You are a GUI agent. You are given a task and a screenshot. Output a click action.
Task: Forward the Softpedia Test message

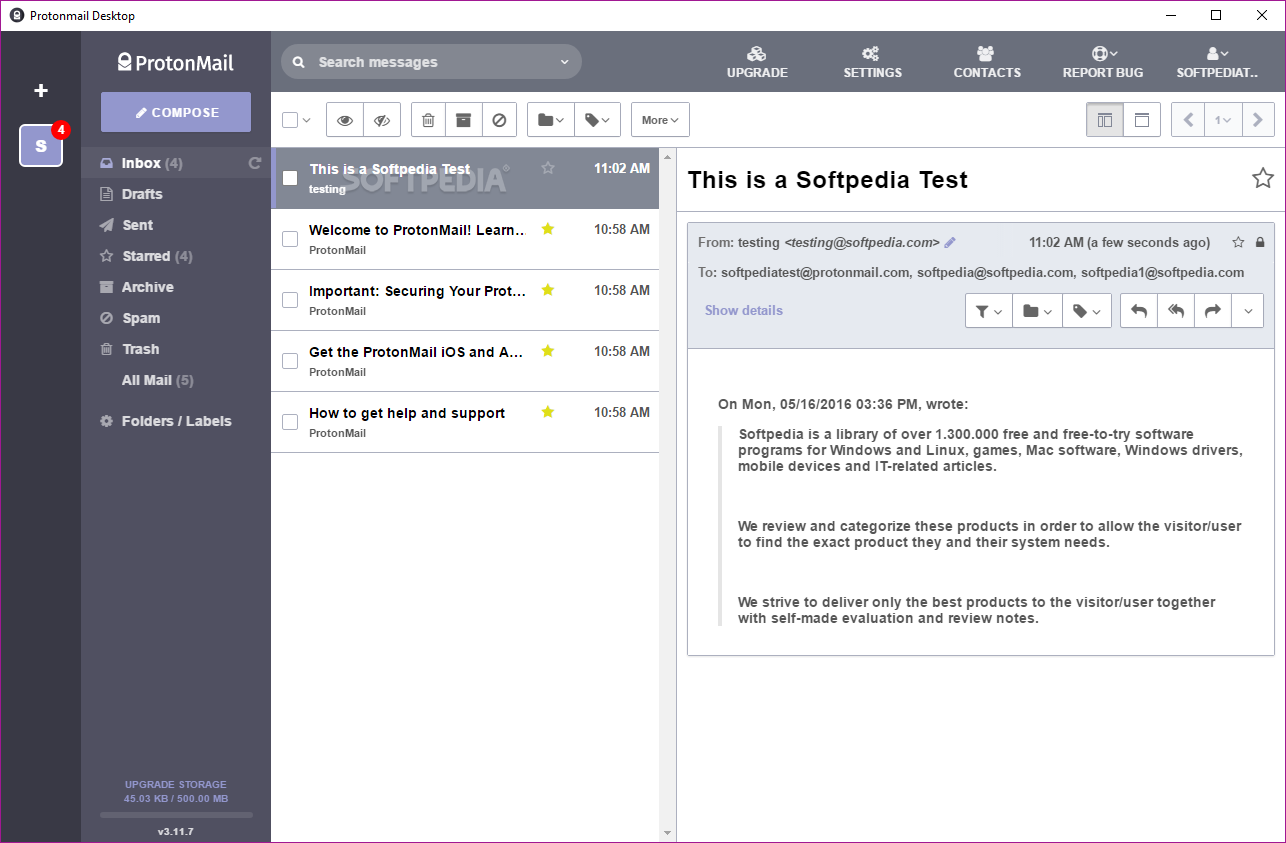point(1212,310)
